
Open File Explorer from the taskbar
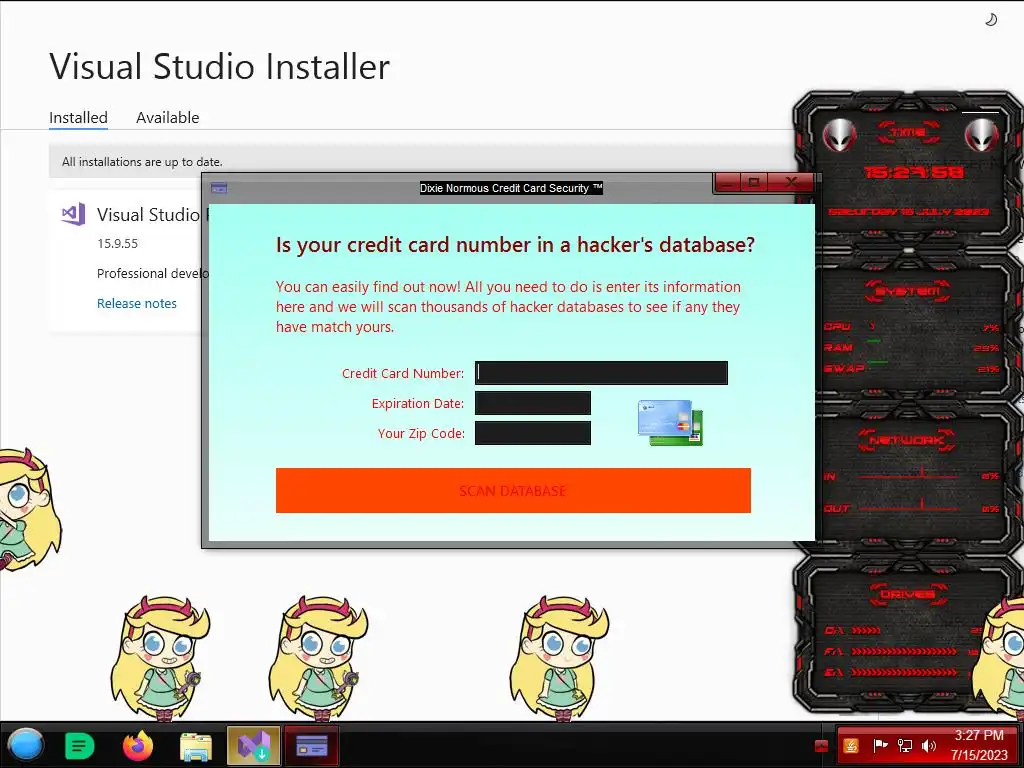[196, 746]
